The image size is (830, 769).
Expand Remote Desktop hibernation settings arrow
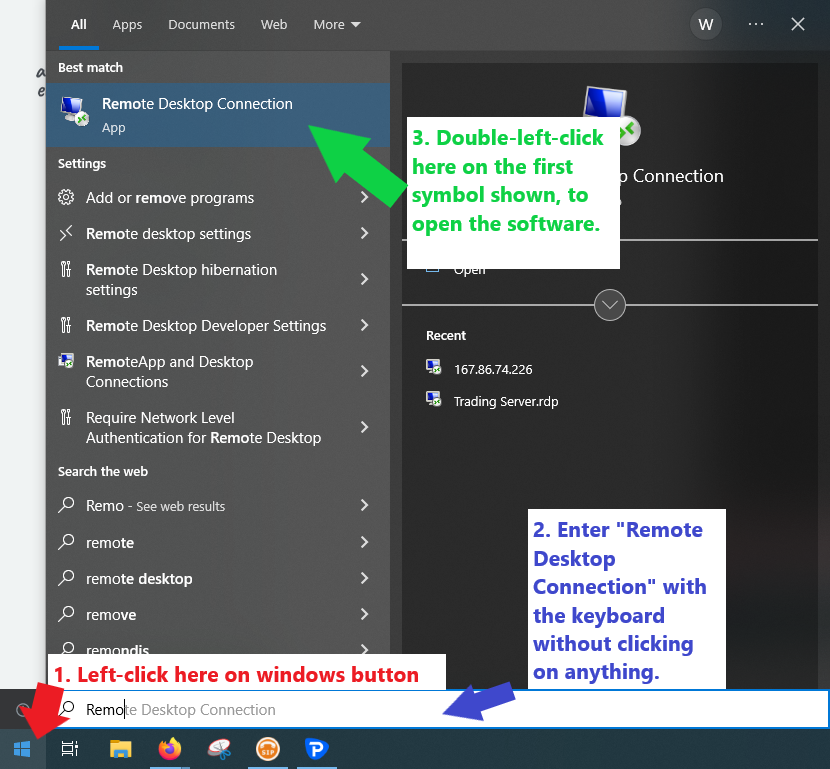[x=365, y=279]
